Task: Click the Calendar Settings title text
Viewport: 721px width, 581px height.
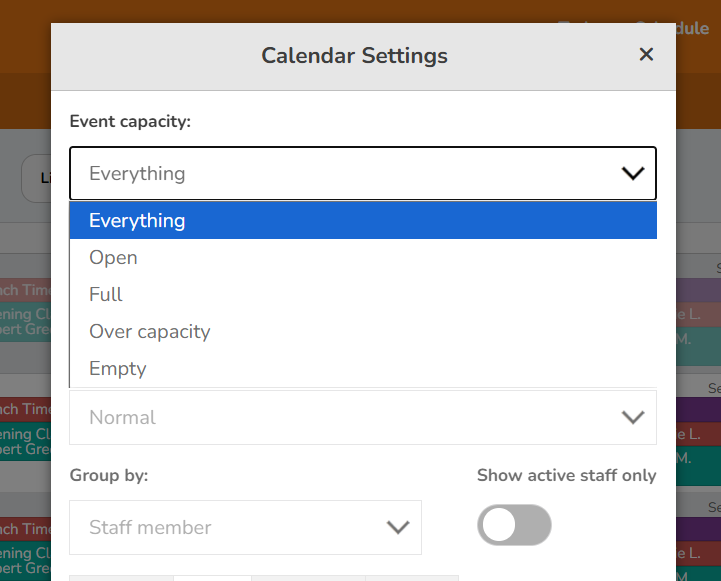Action: tap(354, 55)
